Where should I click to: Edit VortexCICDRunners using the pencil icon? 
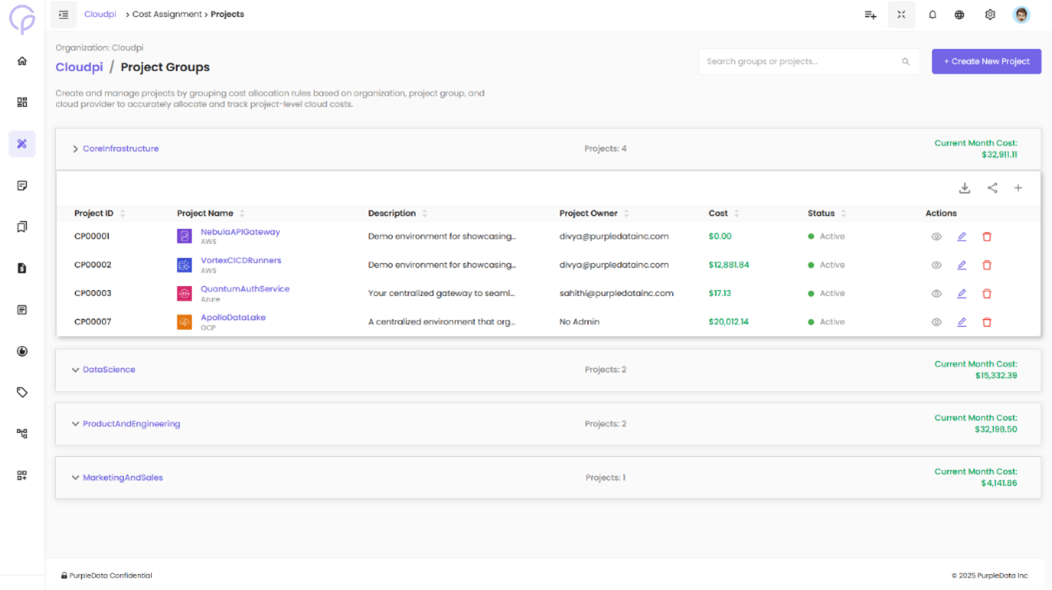click(961, 265)
